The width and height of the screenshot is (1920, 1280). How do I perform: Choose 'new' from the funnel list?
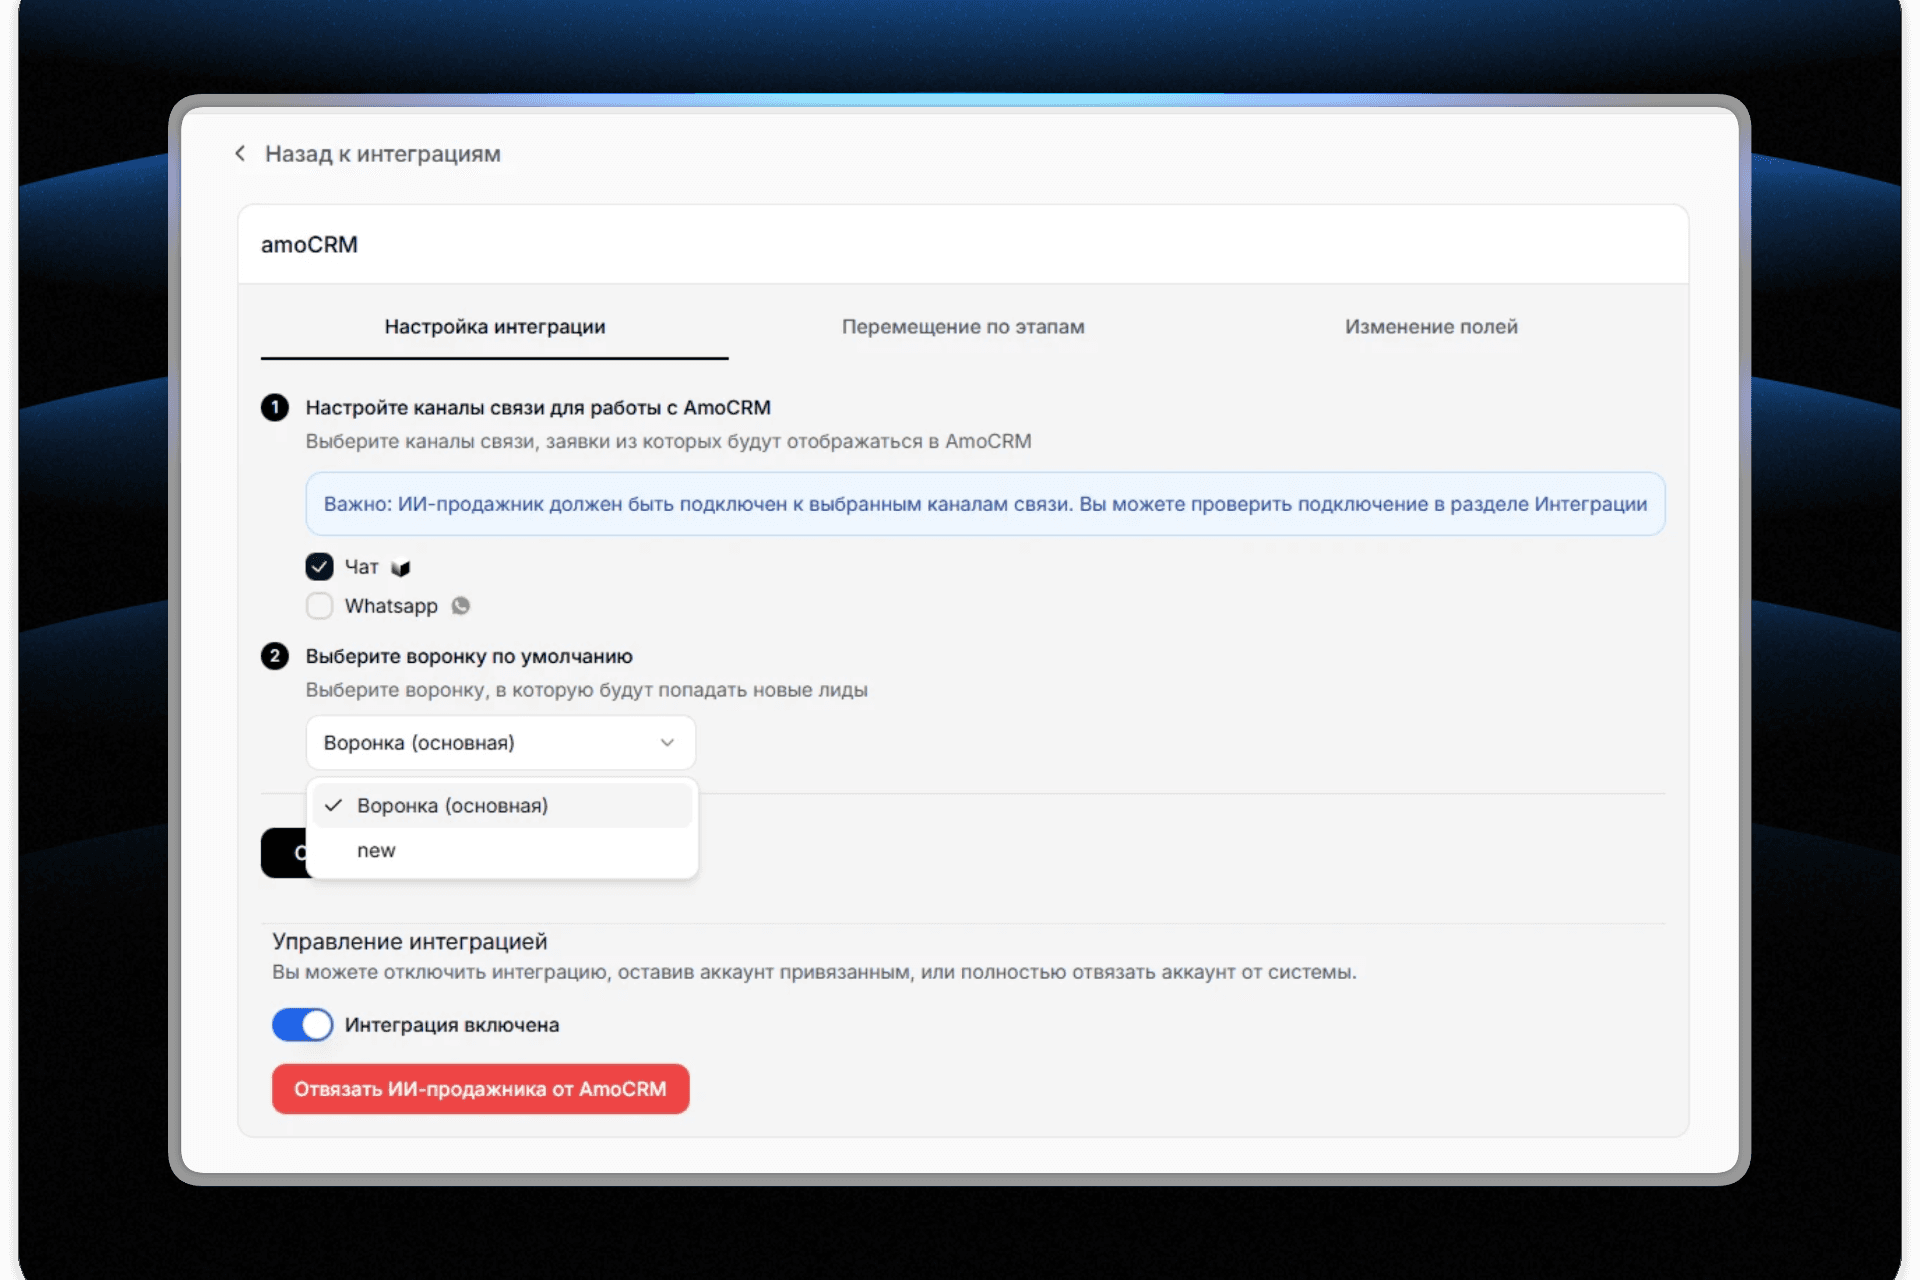377,851
